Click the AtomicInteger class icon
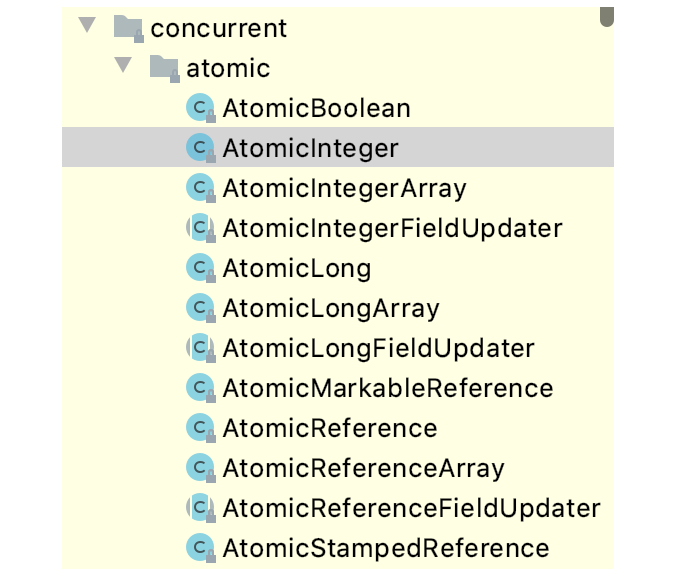The image size is (678, 578). coord(201,148)
